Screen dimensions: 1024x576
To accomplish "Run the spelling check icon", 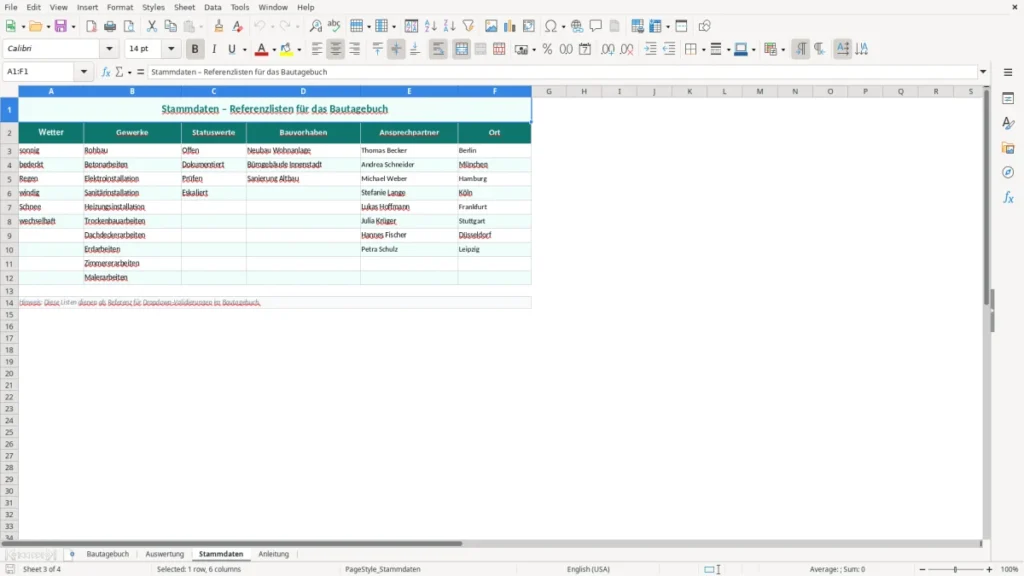I will click(x=334, y=26).
